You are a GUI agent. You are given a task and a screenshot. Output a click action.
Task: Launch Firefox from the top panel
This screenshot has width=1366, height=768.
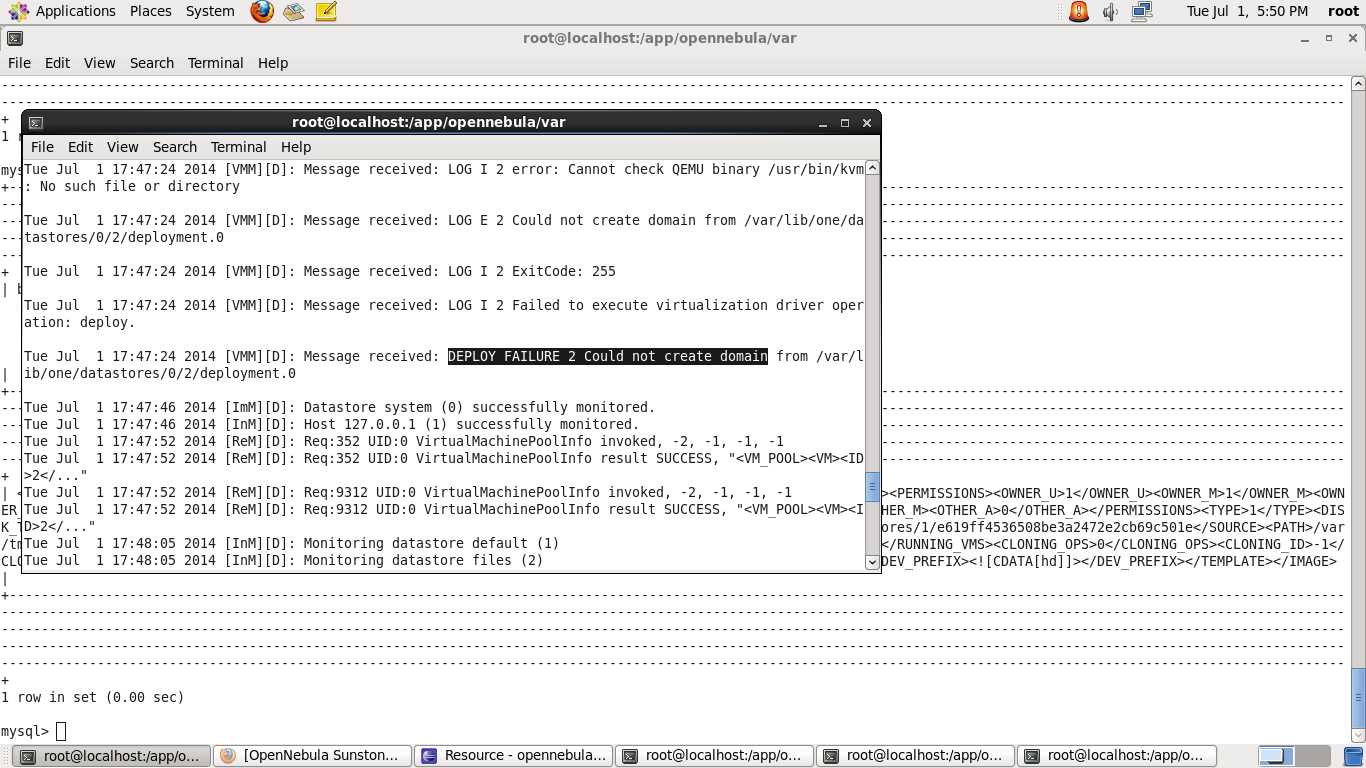click(x=262, y=12)
